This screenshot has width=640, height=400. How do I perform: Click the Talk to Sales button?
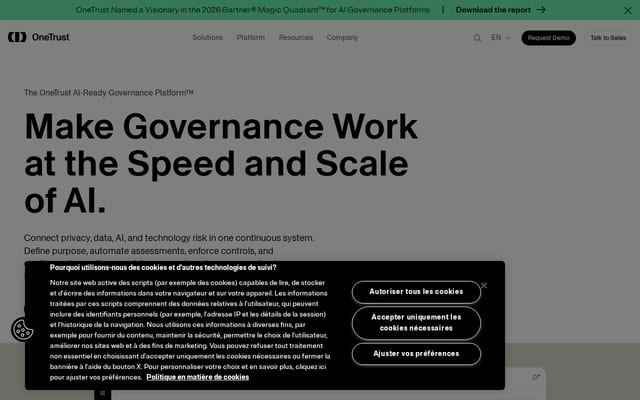pos(608,38)
